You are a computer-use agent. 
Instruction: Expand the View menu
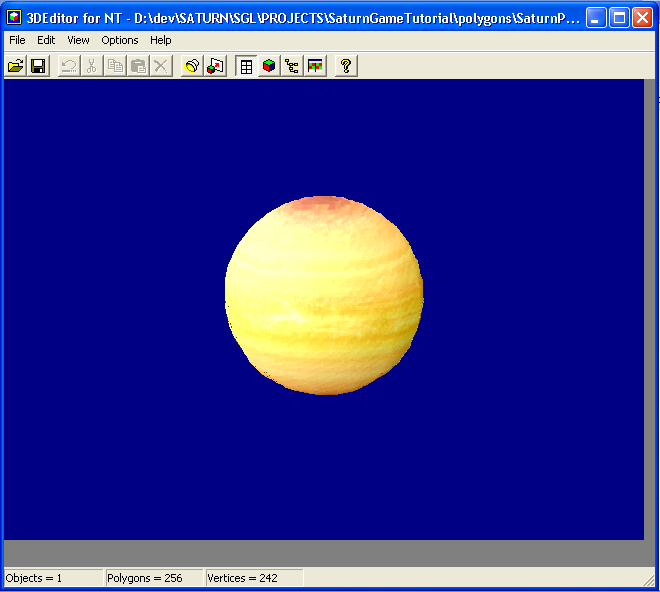[78, 40]
